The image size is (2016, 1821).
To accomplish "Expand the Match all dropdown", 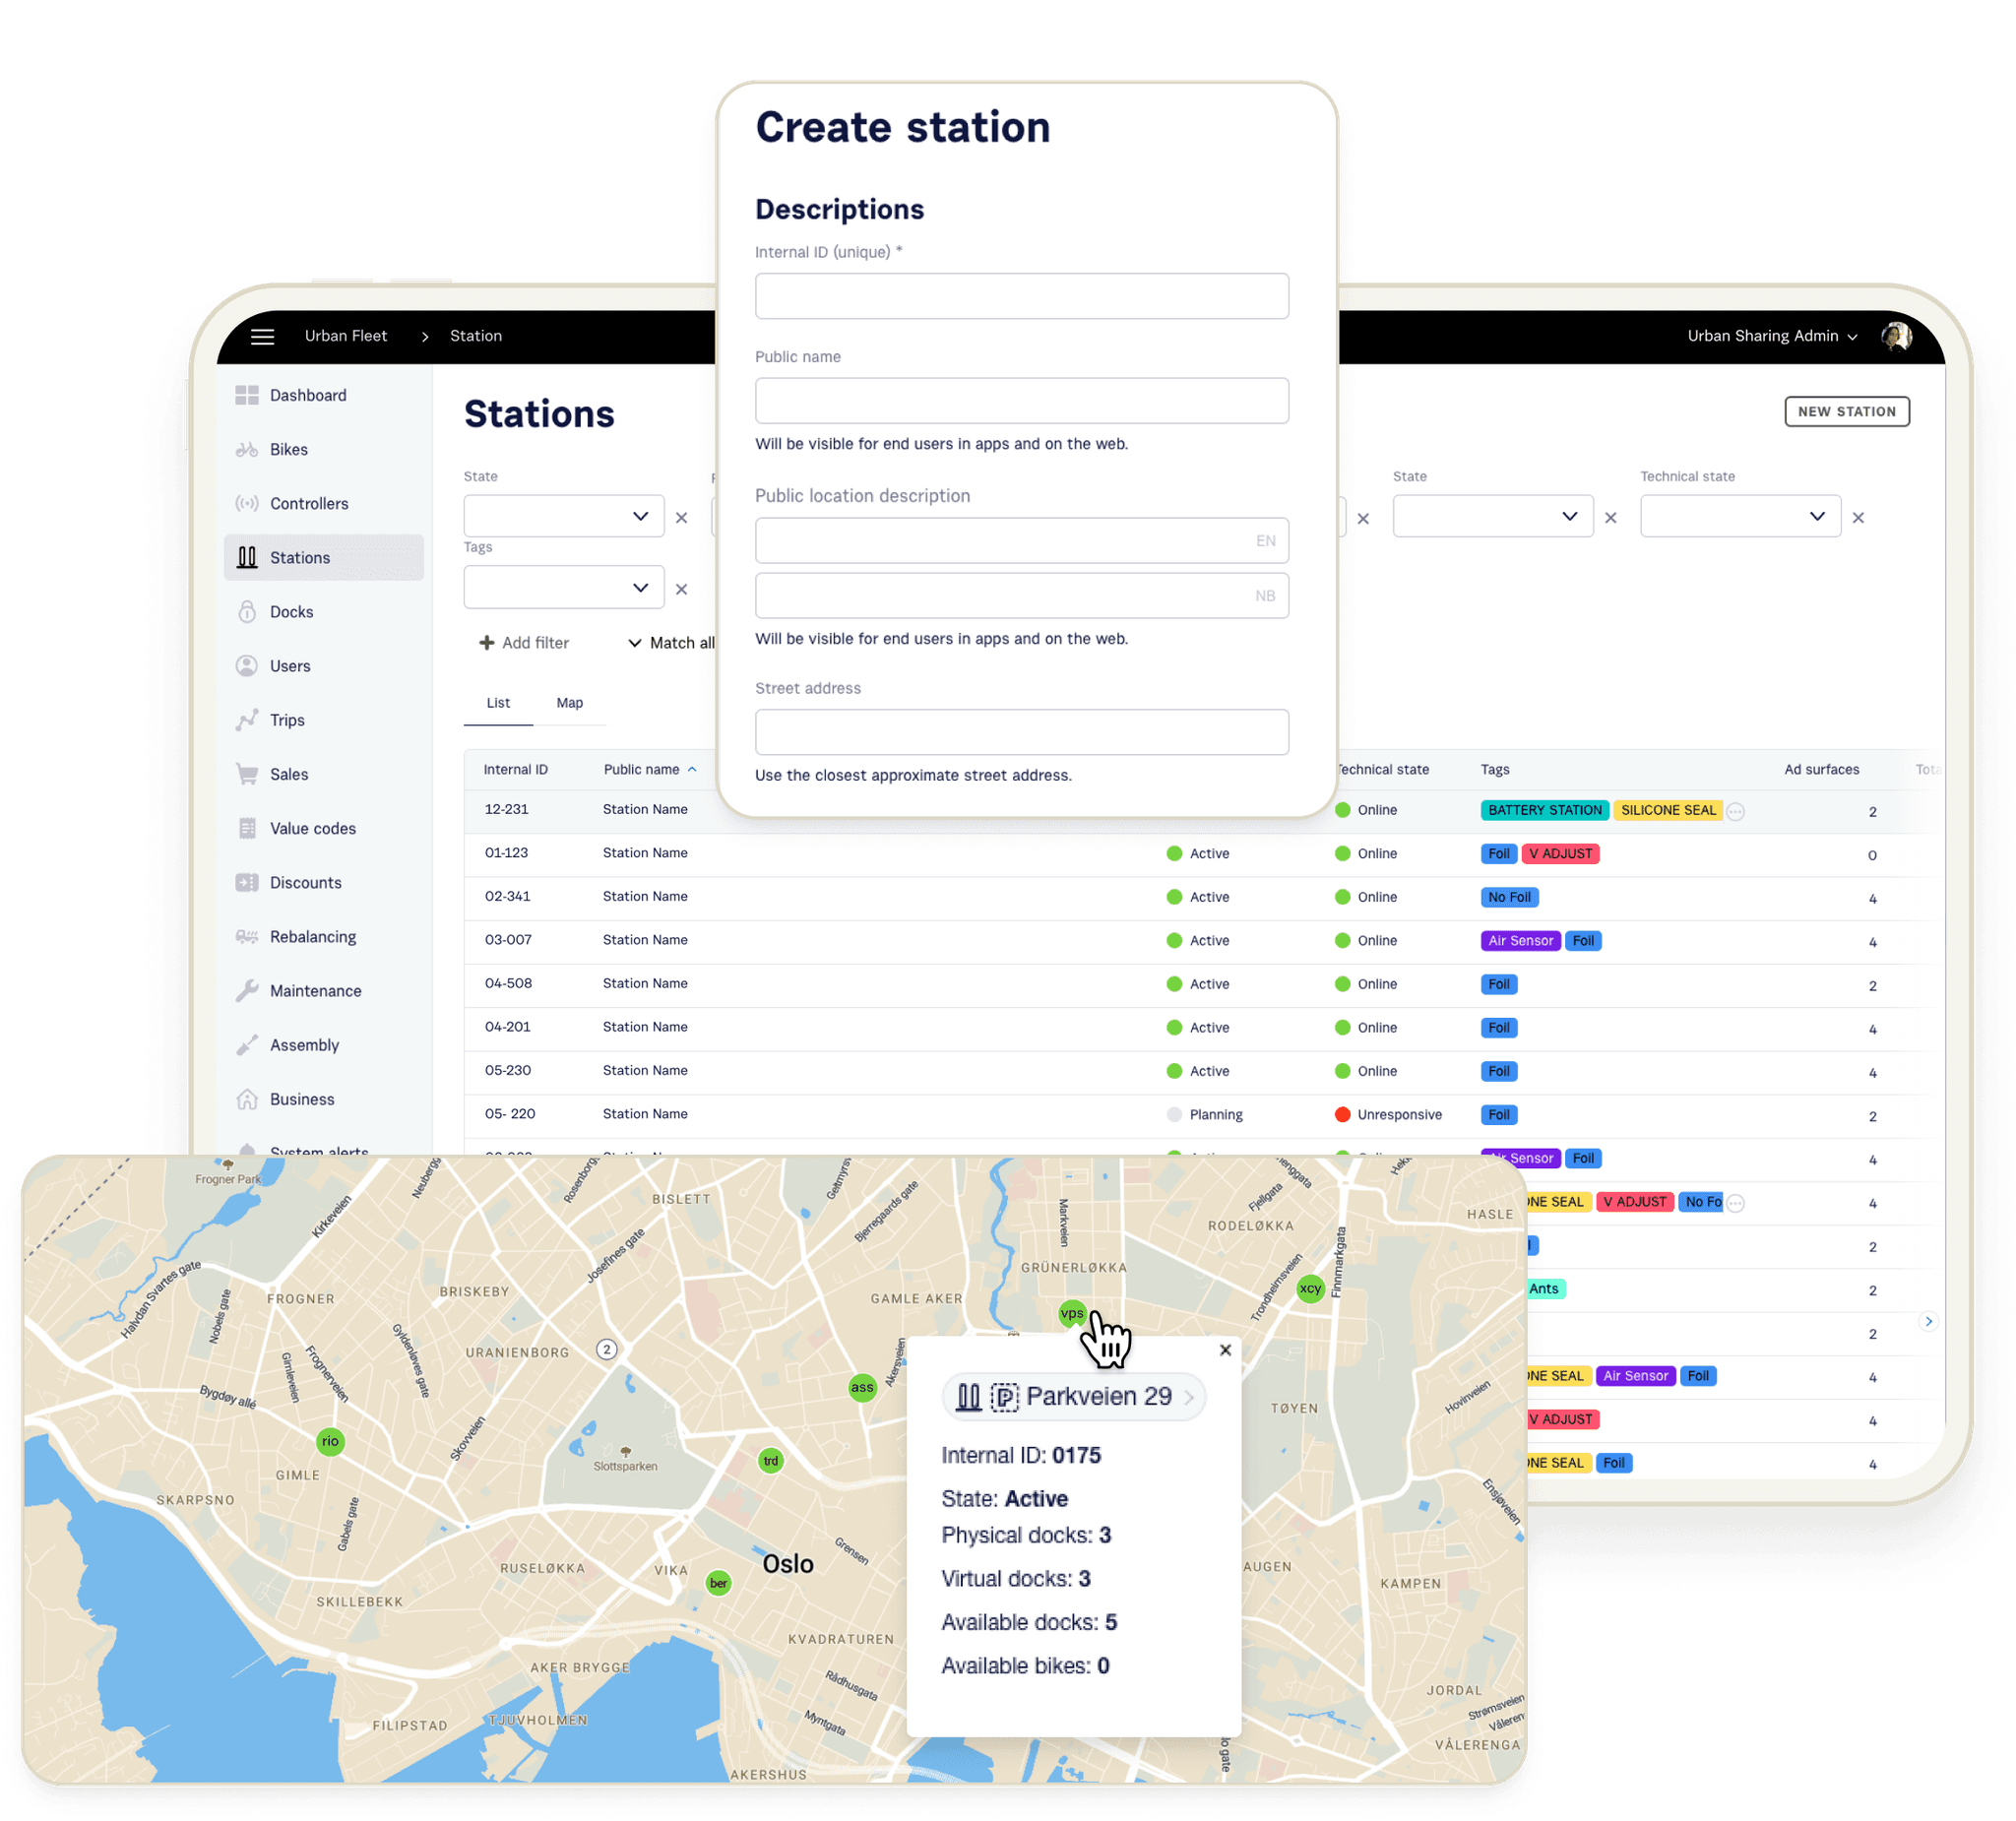I will 671,643.
